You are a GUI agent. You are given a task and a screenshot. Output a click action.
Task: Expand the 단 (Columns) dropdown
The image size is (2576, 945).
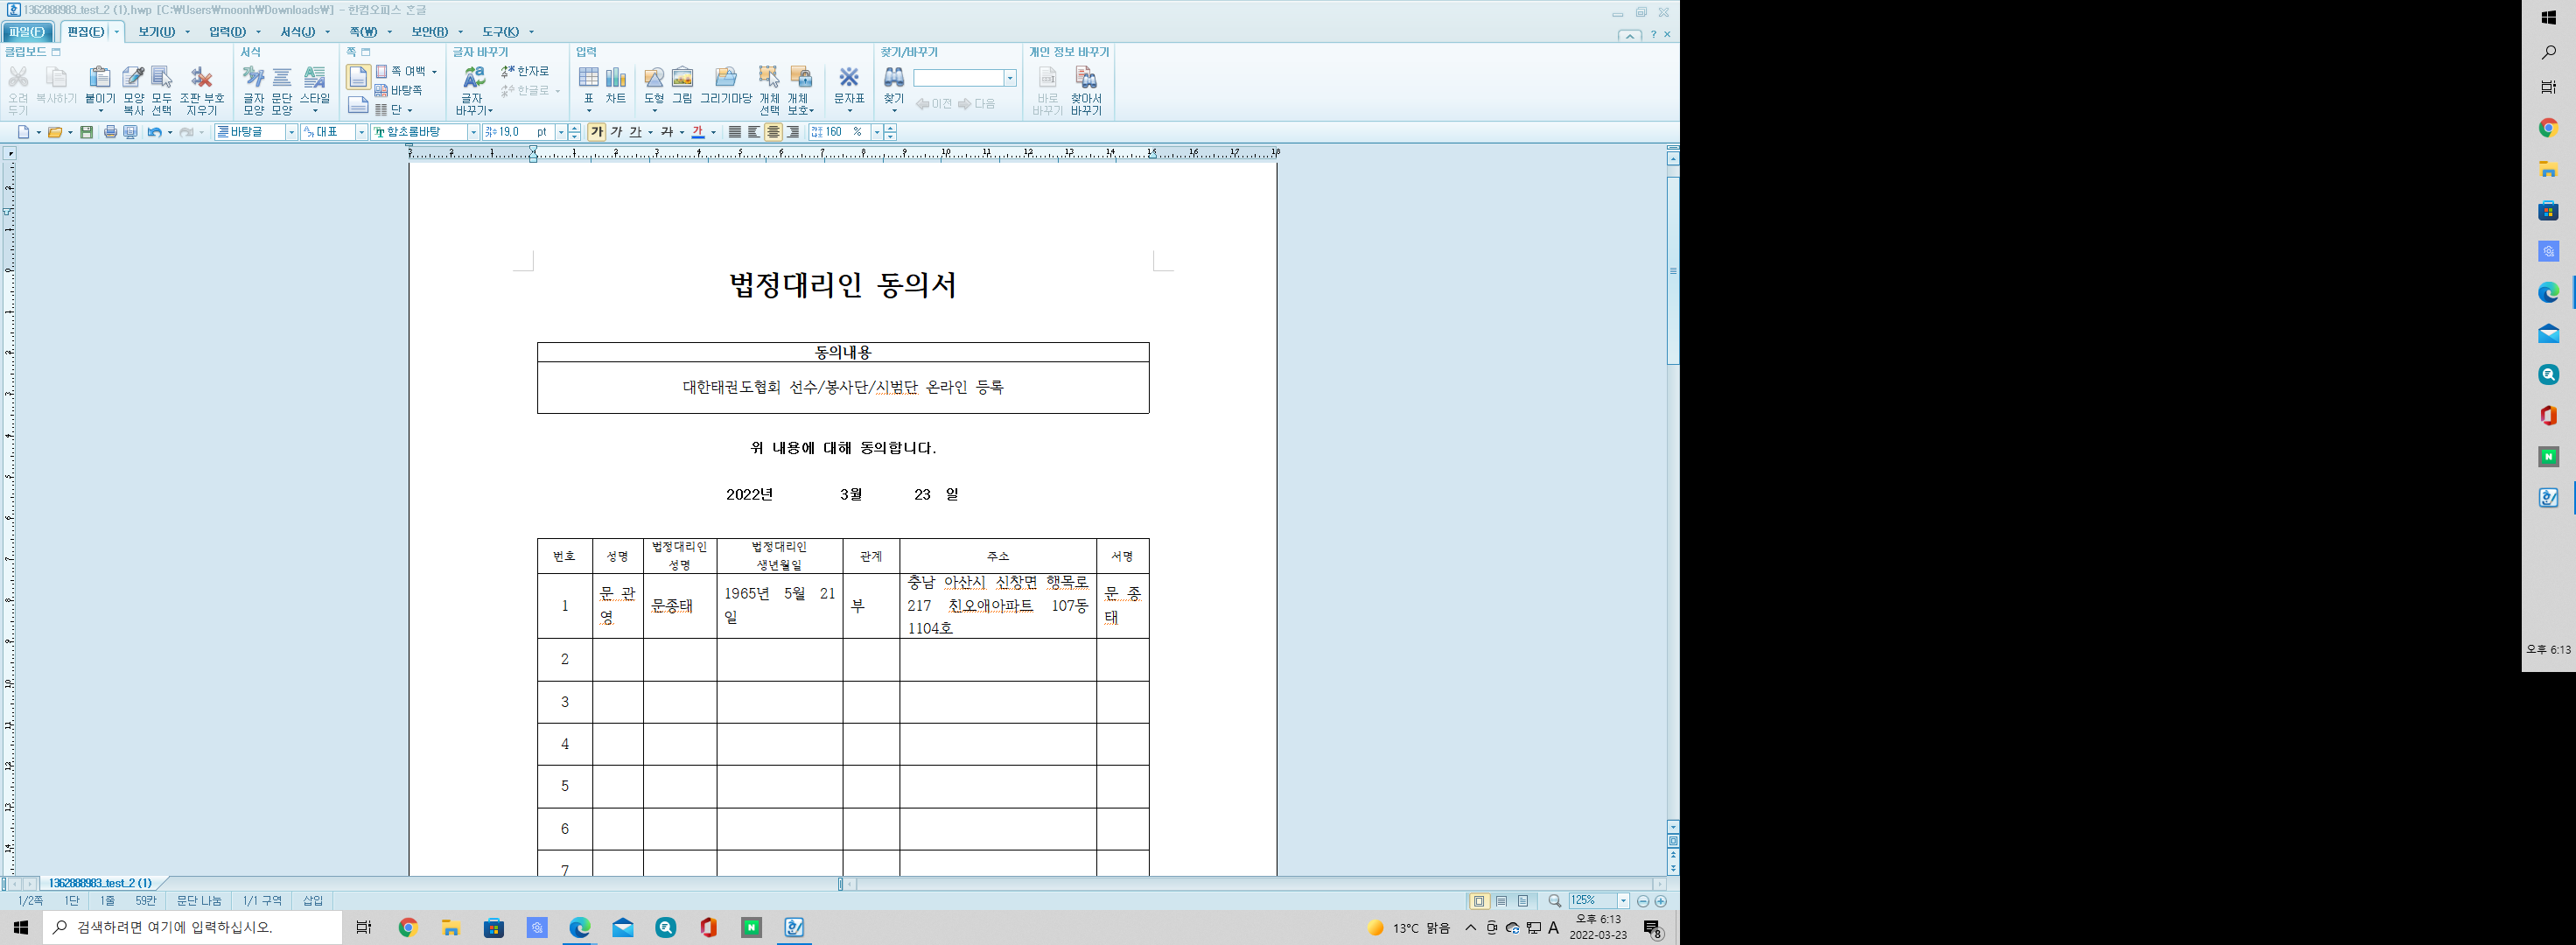(410, 110)
